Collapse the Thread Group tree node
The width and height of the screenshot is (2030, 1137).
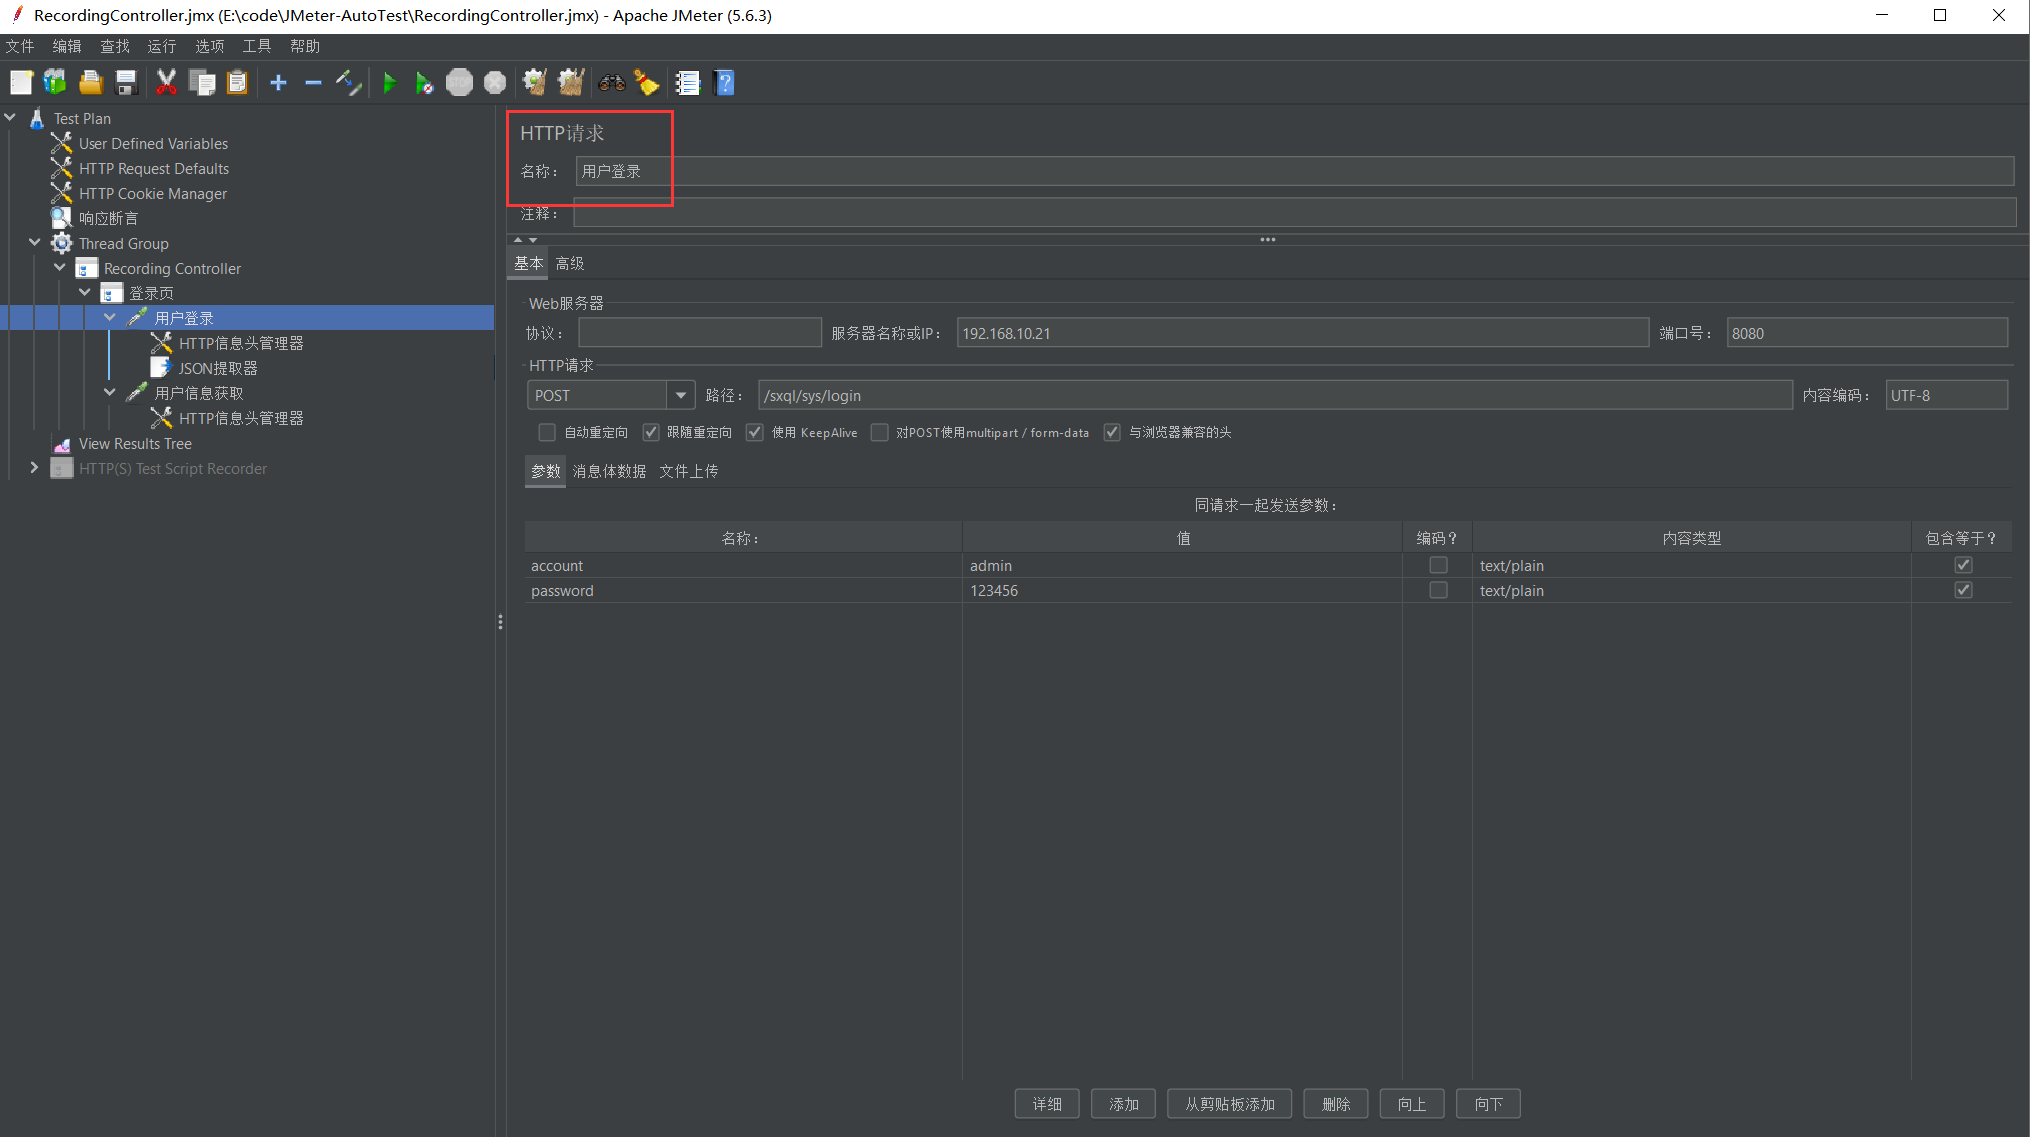34,243
